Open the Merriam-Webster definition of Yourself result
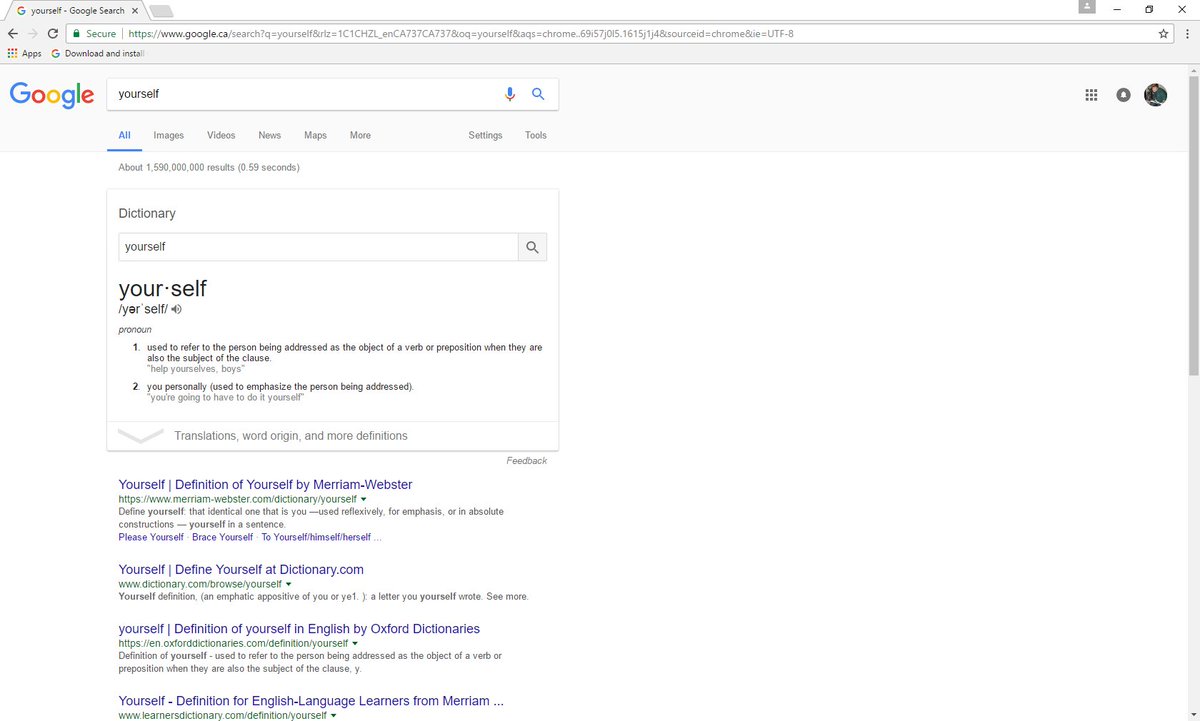The width and height of the screenshot is (1200, 721). pos(265,484)
